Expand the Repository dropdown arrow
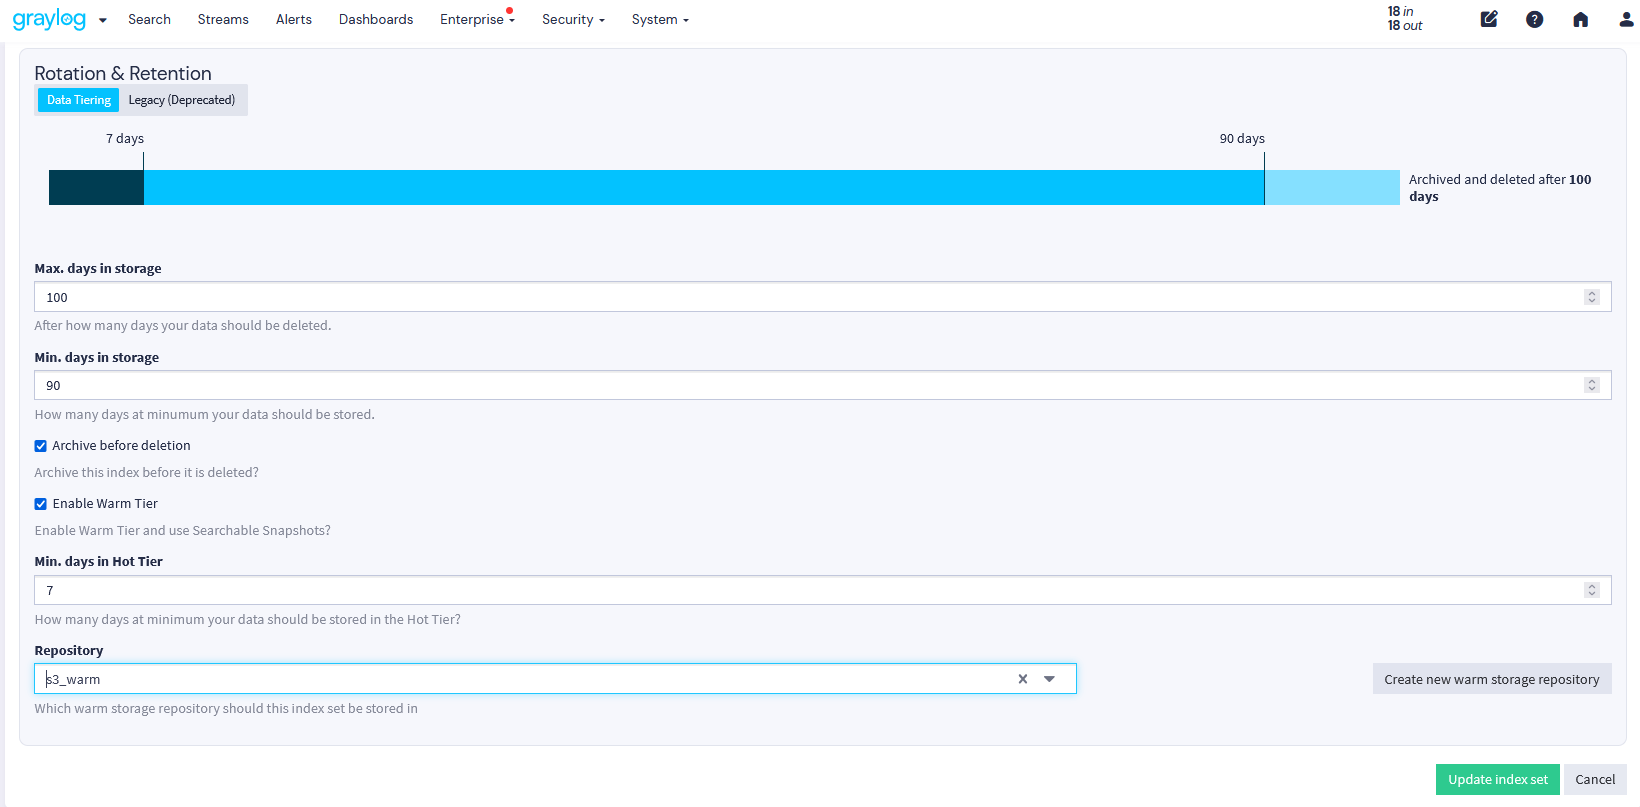 (1049, 679)
